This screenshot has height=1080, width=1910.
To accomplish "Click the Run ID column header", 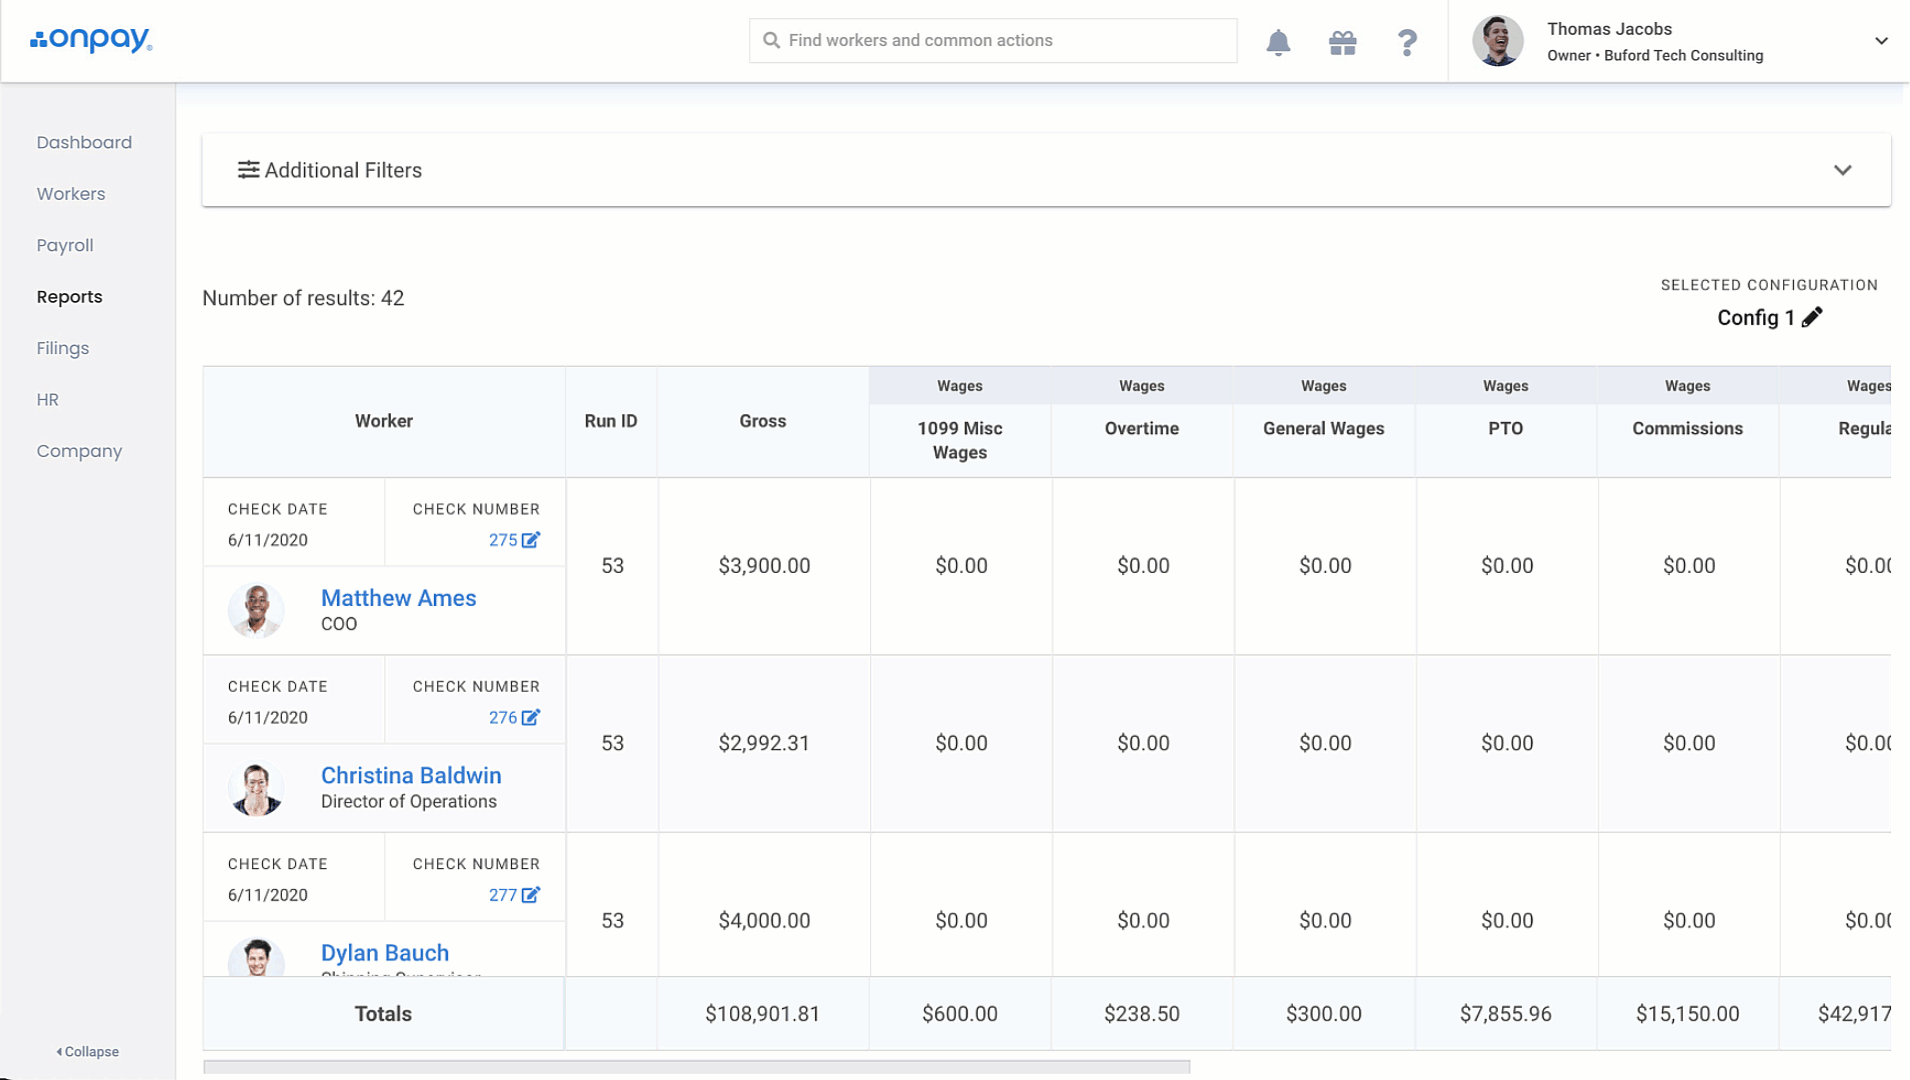I will [611, 421].
